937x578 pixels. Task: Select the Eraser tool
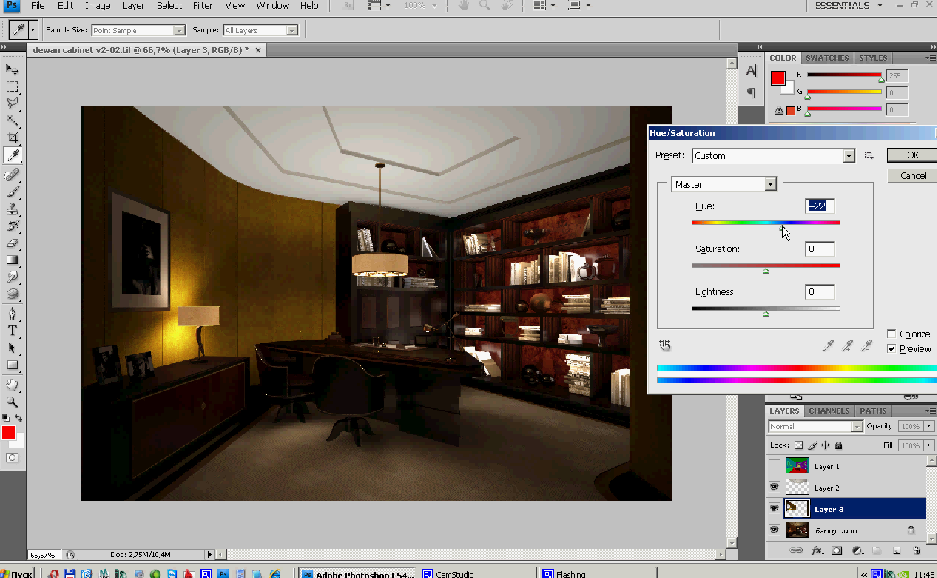click(12, 243)
